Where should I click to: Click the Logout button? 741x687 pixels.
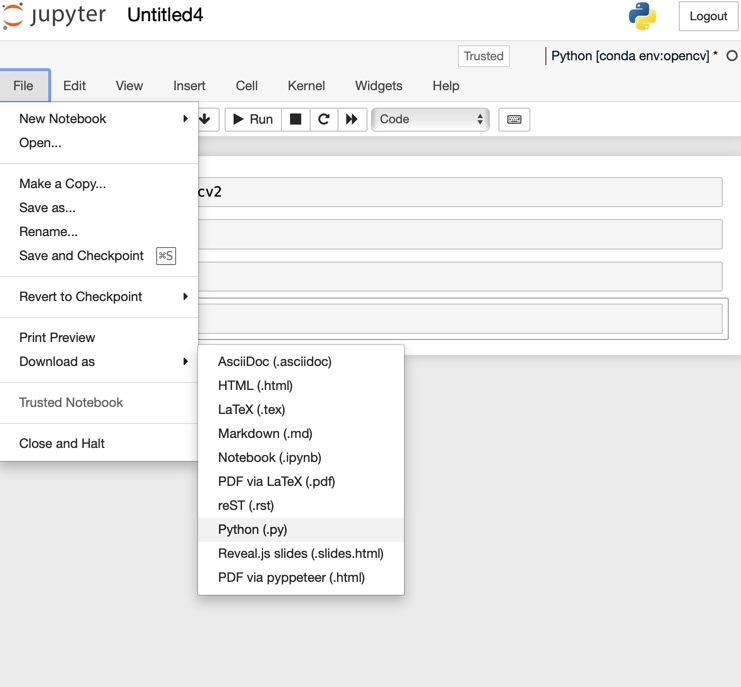708,16
